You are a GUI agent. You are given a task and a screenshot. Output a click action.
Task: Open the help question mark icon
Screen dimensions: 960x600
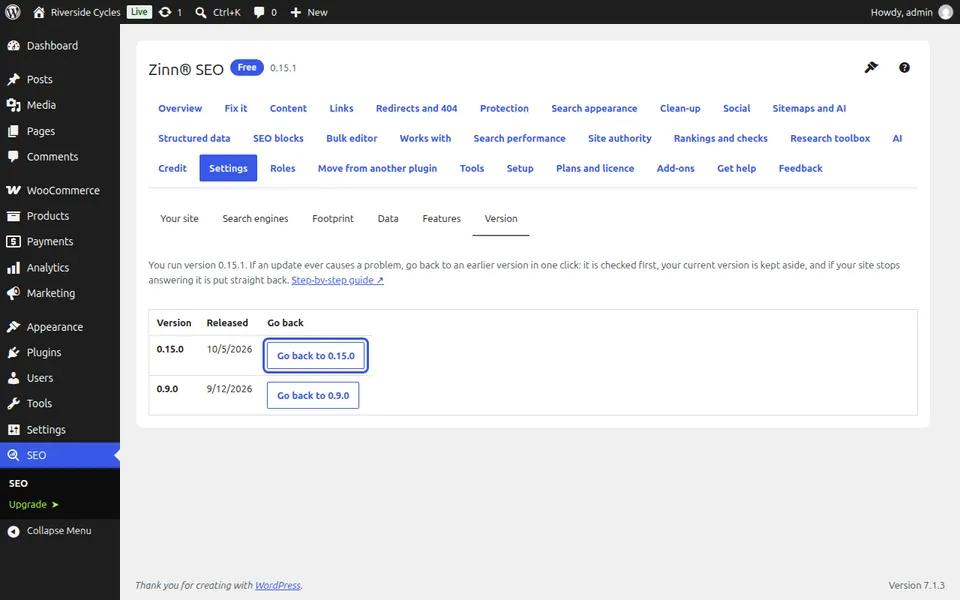pos(904,67)
